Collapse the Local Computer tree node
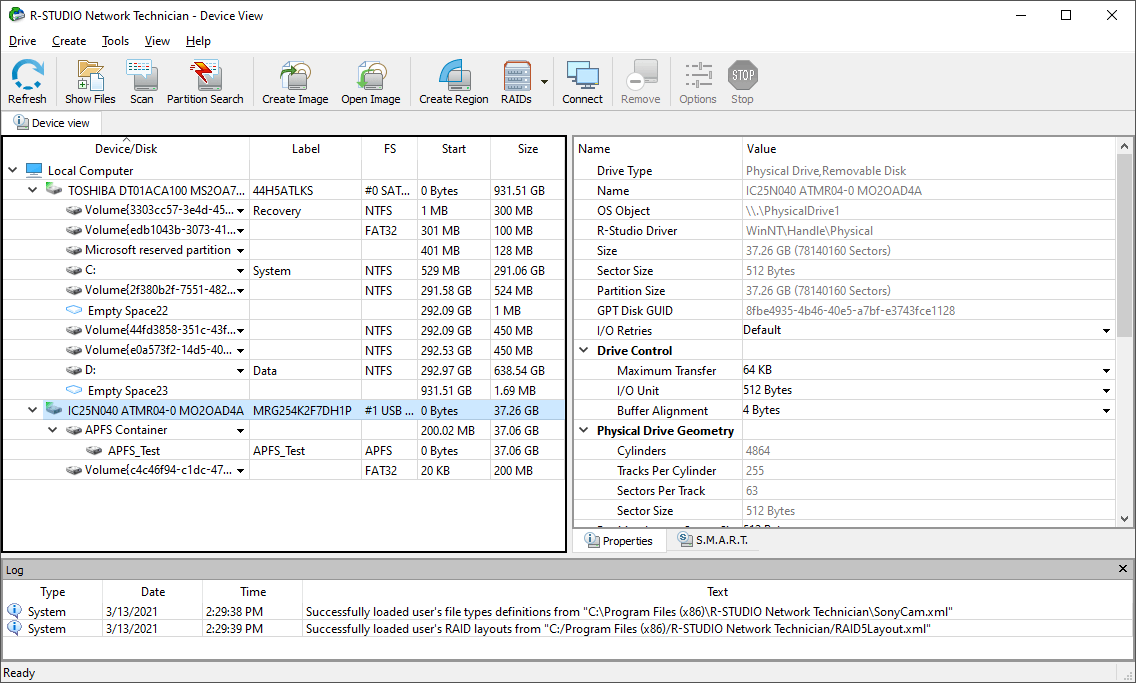The width and height of the screenshot is (1136, 683). [x=12, y=170]
